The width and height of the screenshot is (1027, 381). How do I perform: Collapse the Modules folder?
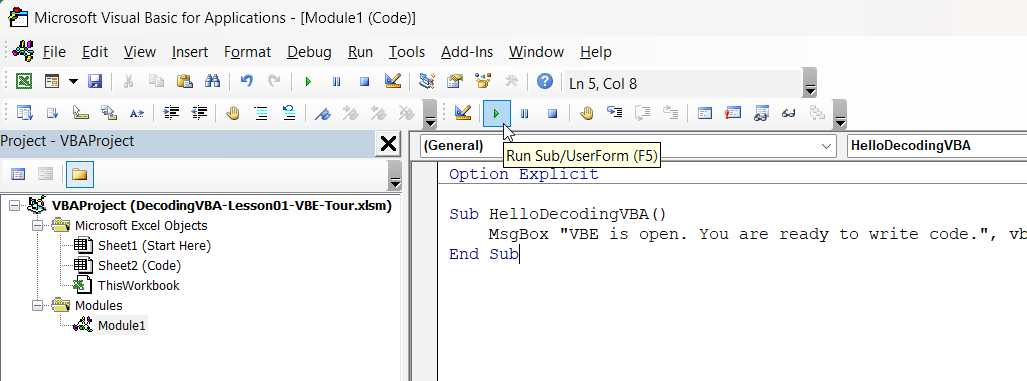(x=37, y=305)
